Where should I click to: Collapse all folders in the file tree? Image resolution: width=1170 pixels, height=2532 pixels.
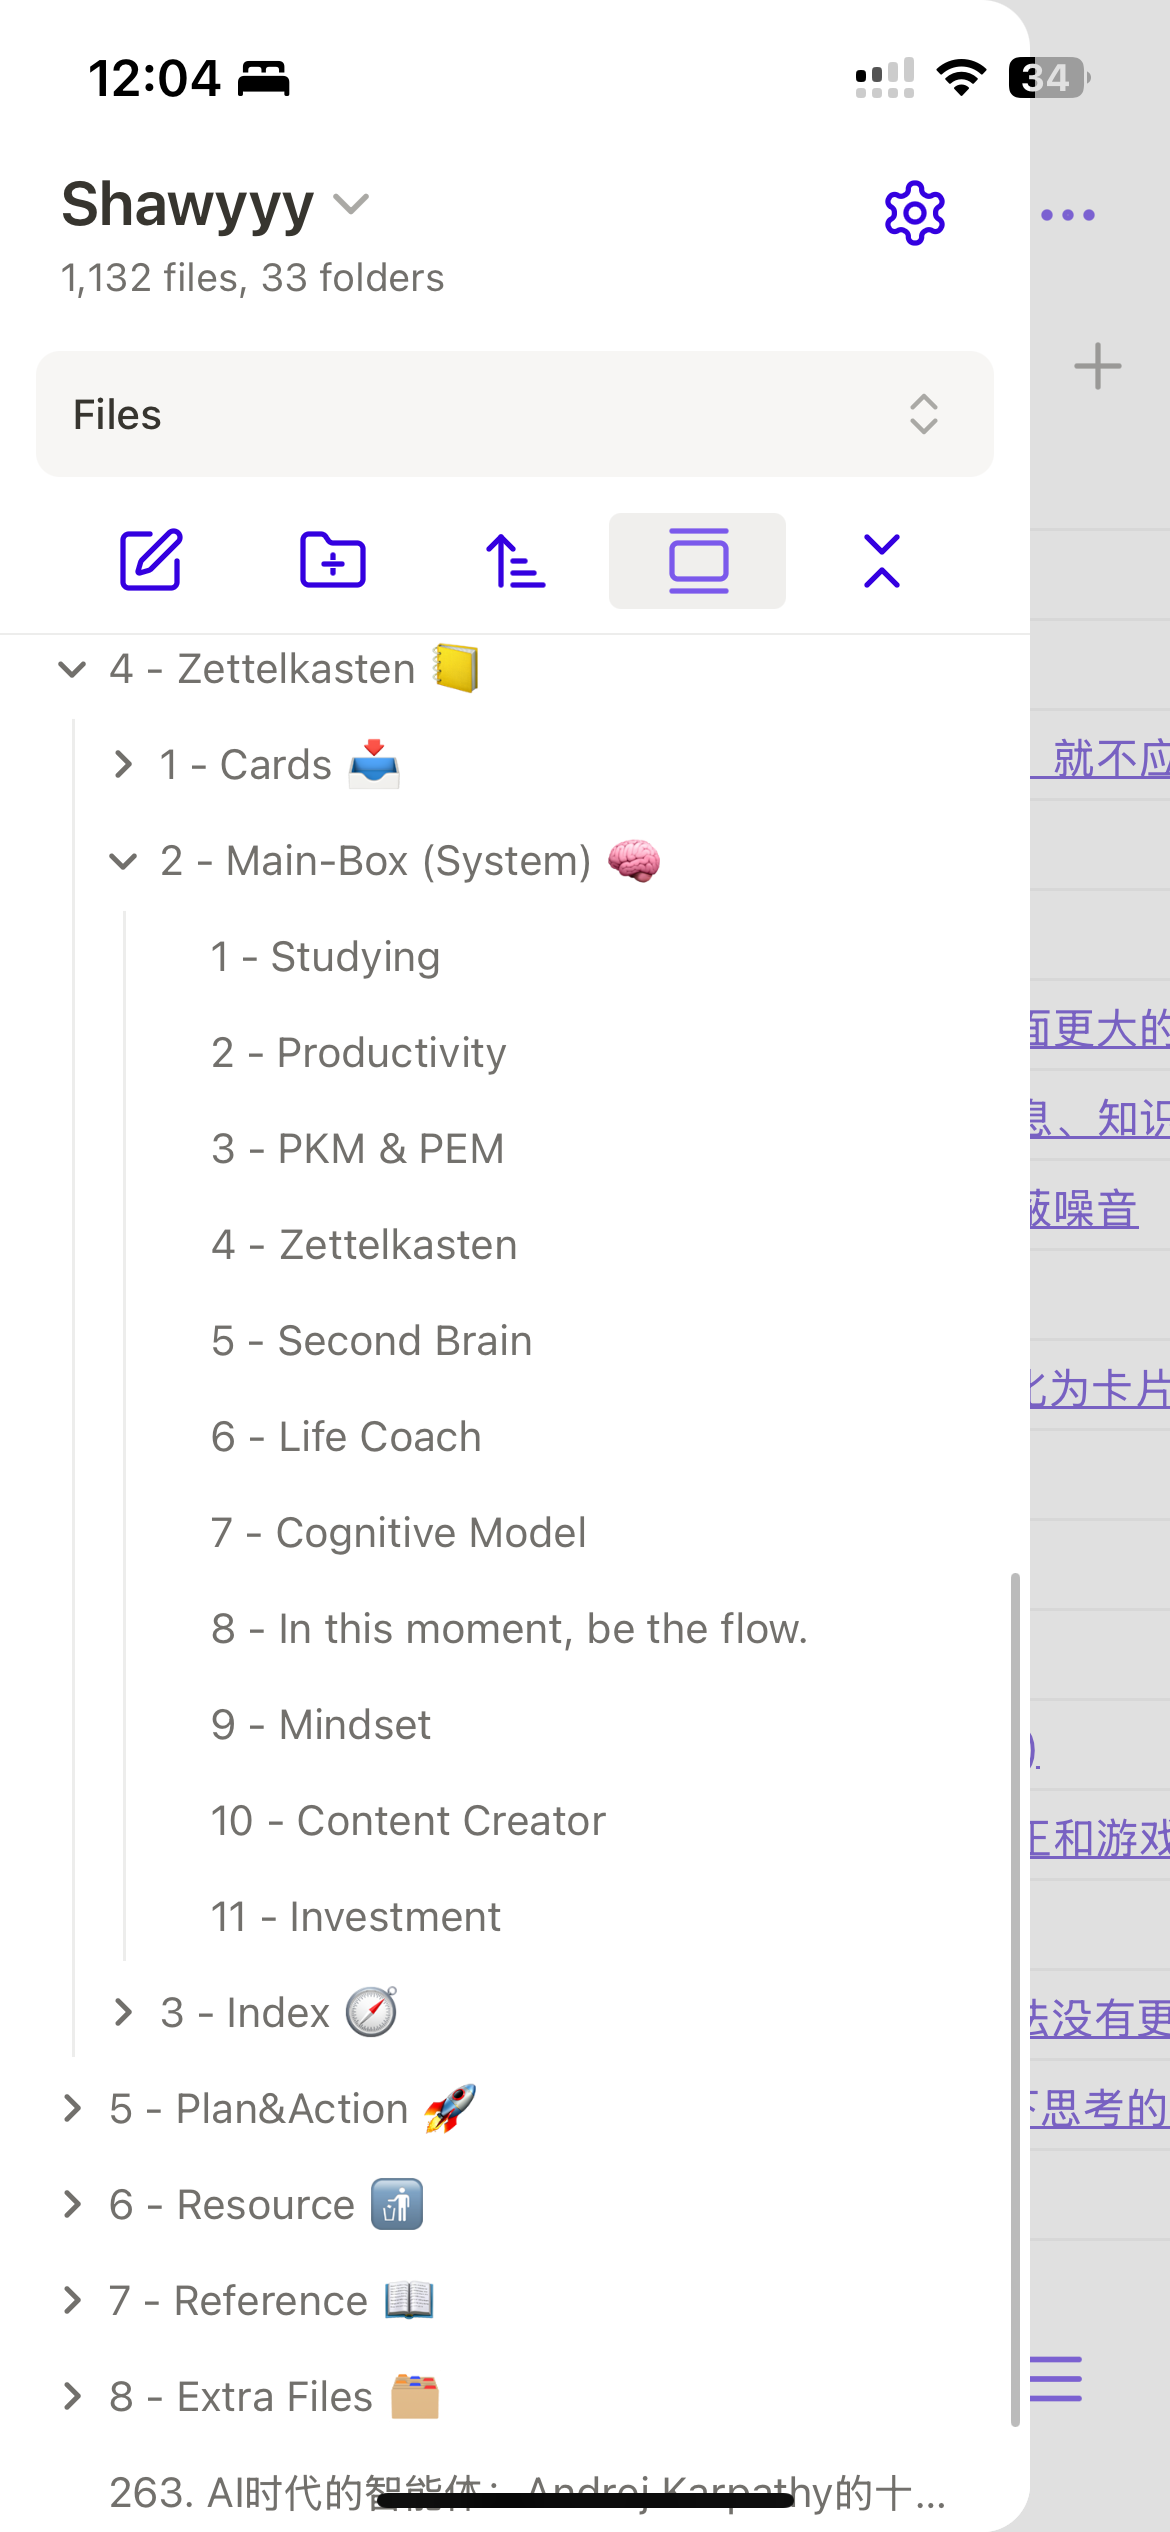pos(881,560)
